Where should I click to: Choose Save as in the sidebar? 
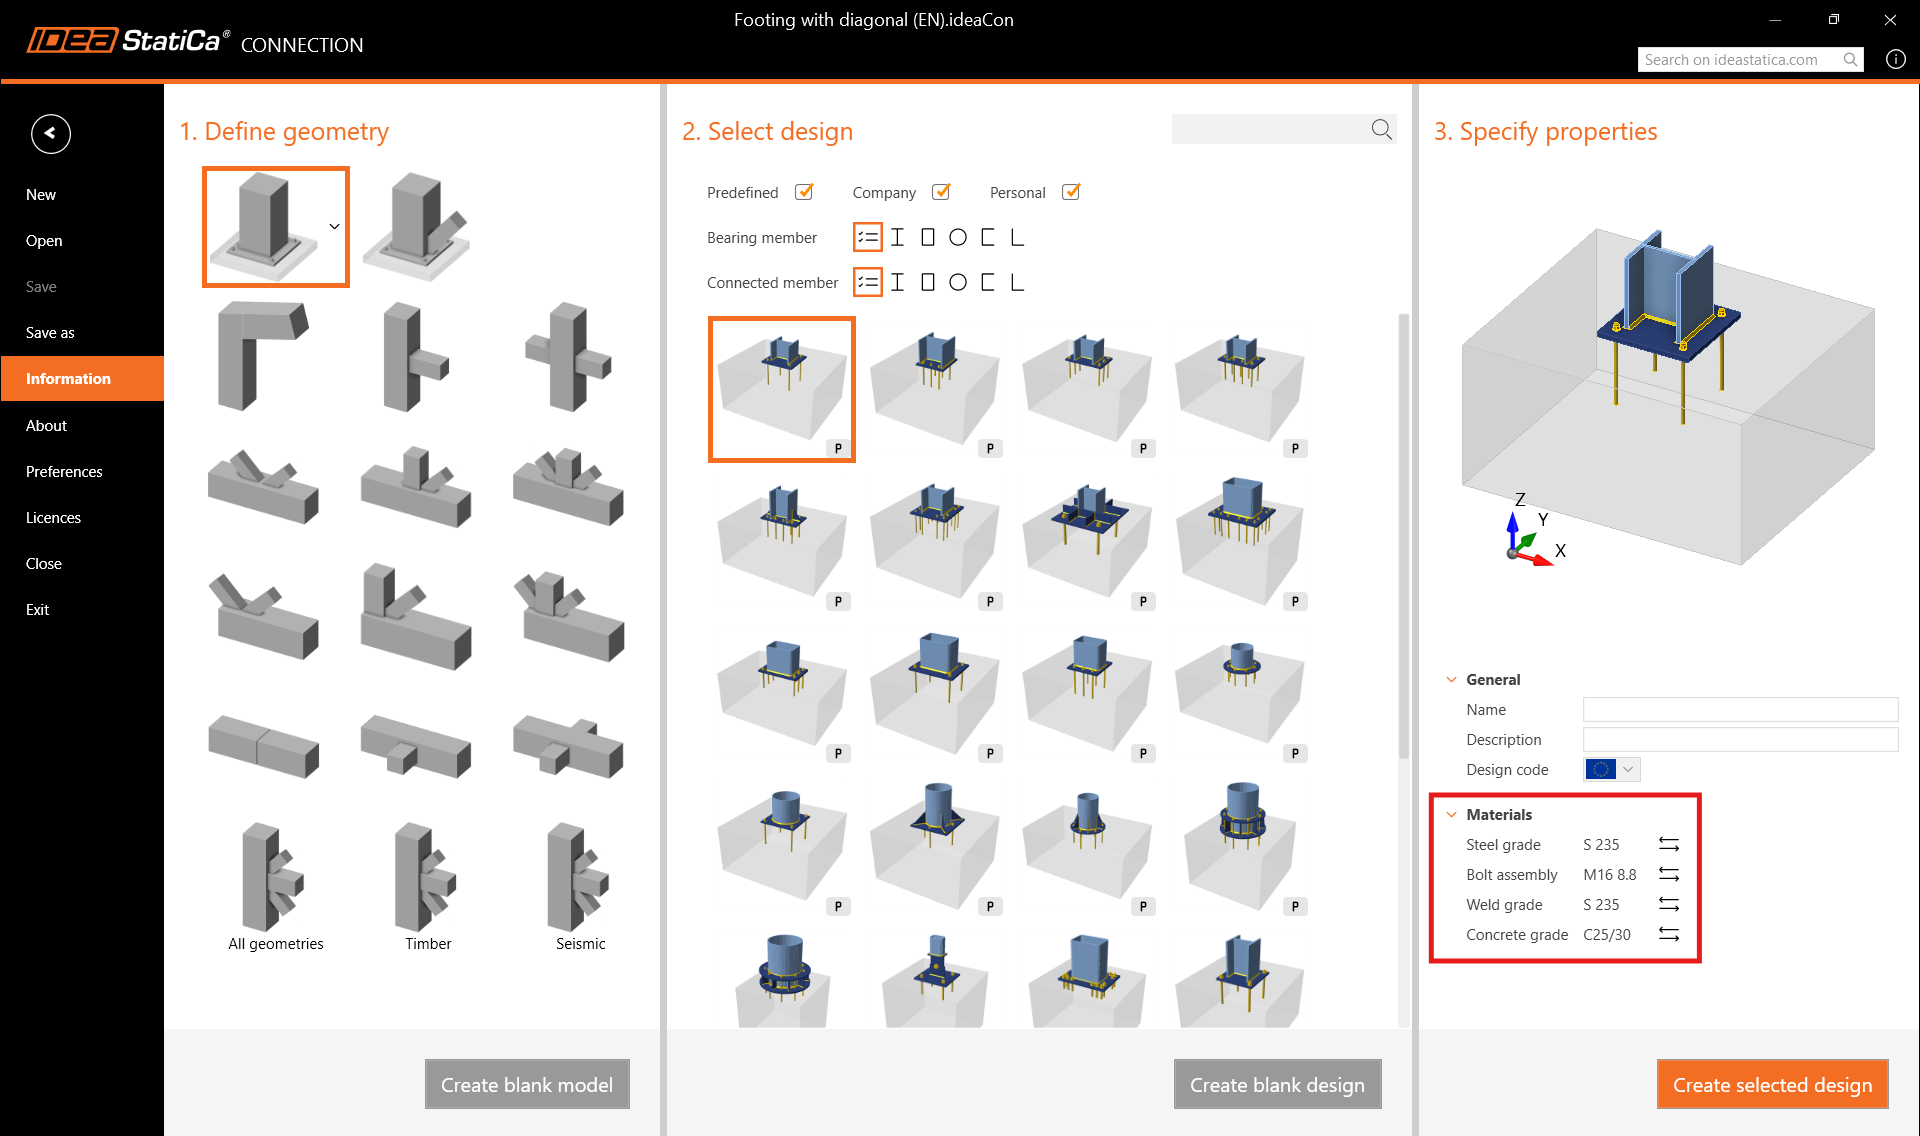point(82,332)
